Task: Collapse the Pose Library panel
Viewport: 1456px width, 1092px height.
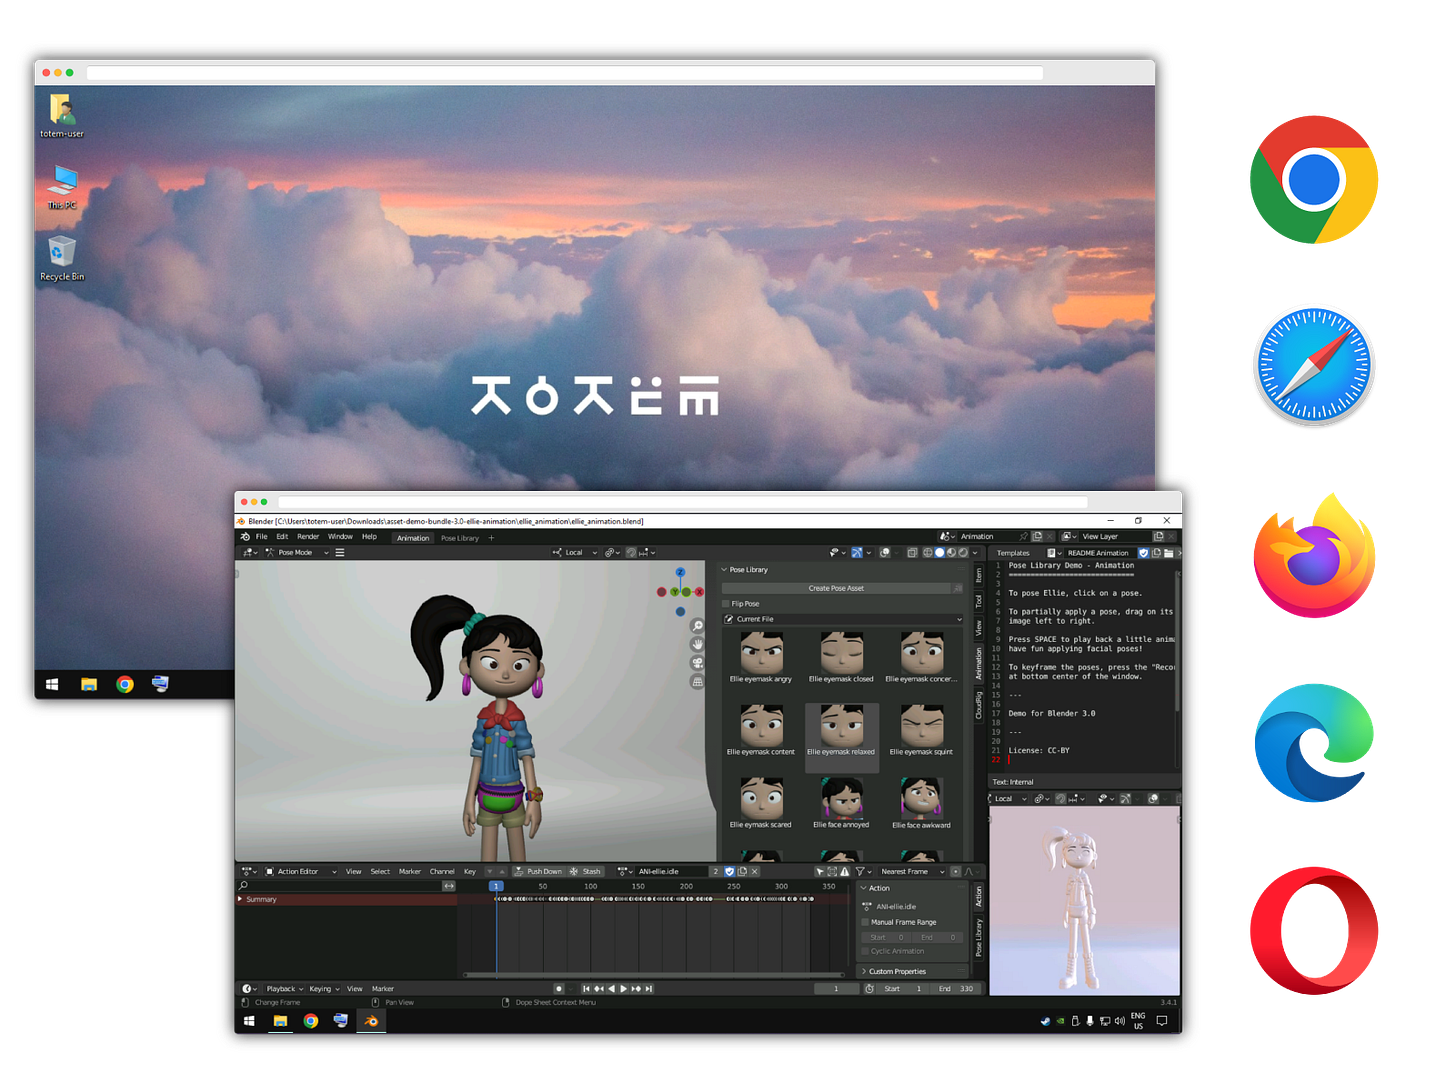Action: [724, 570]
